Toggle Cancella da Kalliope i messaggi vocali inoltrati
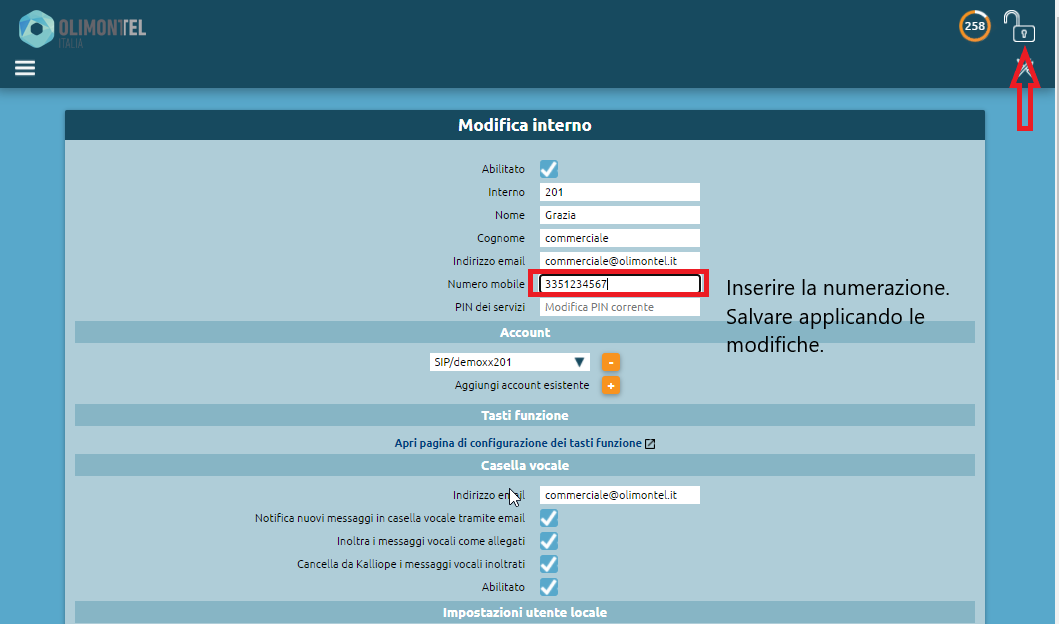 coord(548,564)
